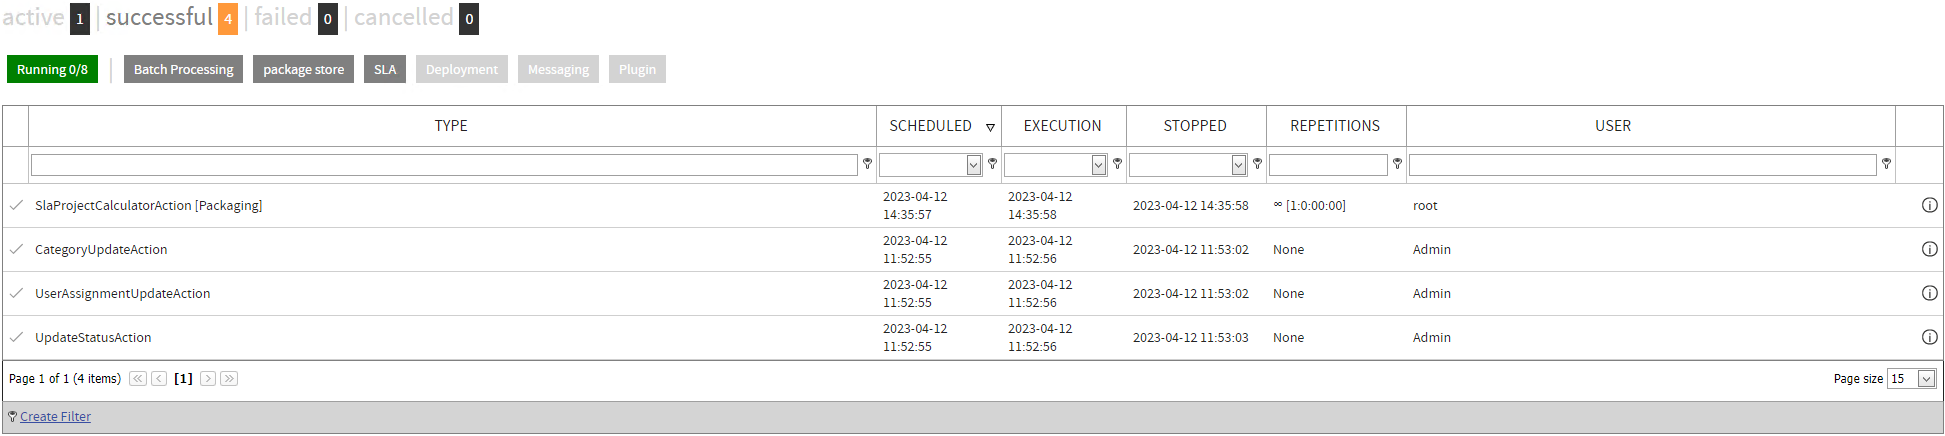Click filter funnel icon for Repetitions column
The height and width of the screenshot is (436, 1945).
(1397, 164)
